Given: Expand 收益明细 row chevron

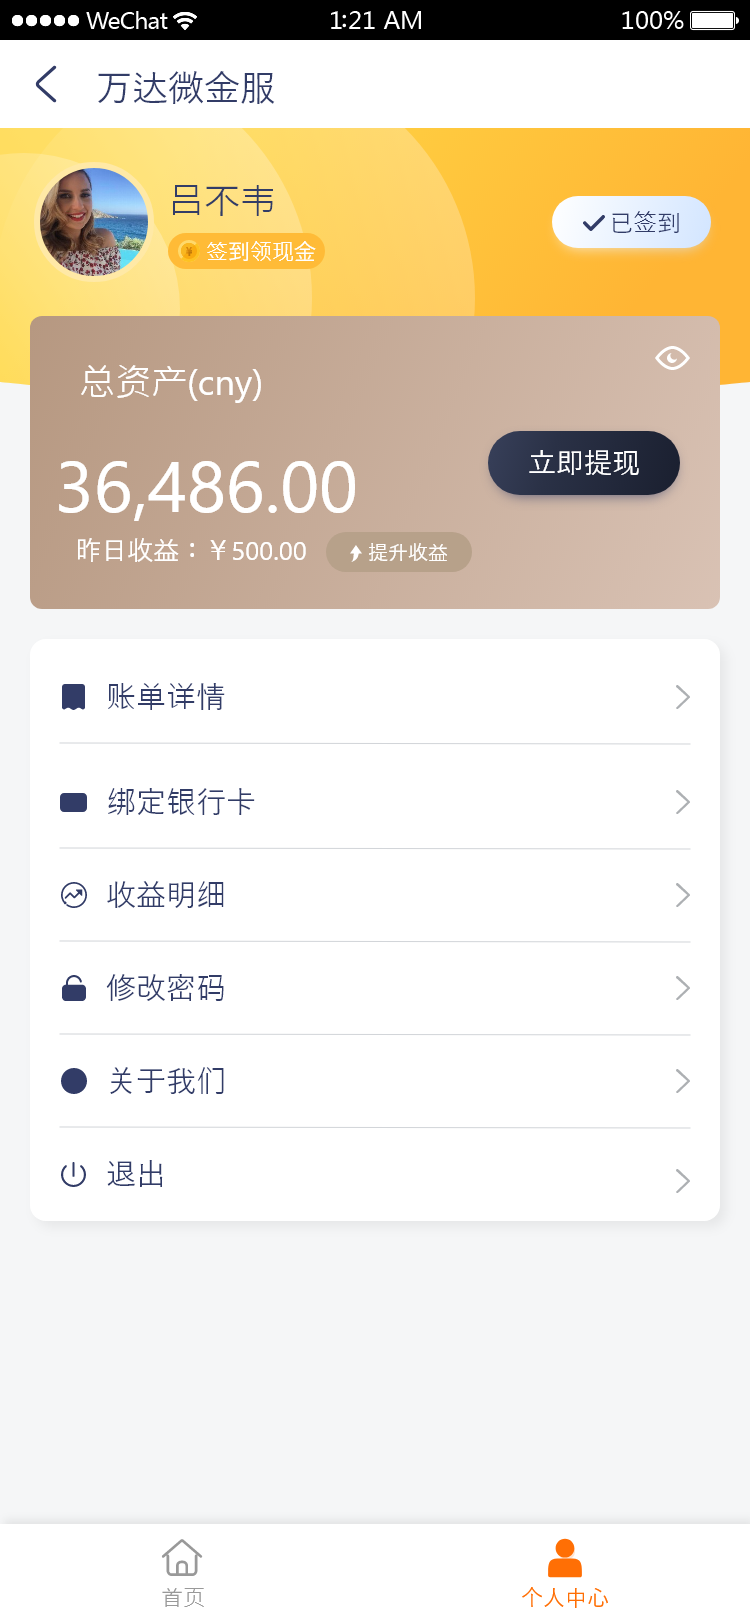Looking at the screenshot, I should [683, 895].
